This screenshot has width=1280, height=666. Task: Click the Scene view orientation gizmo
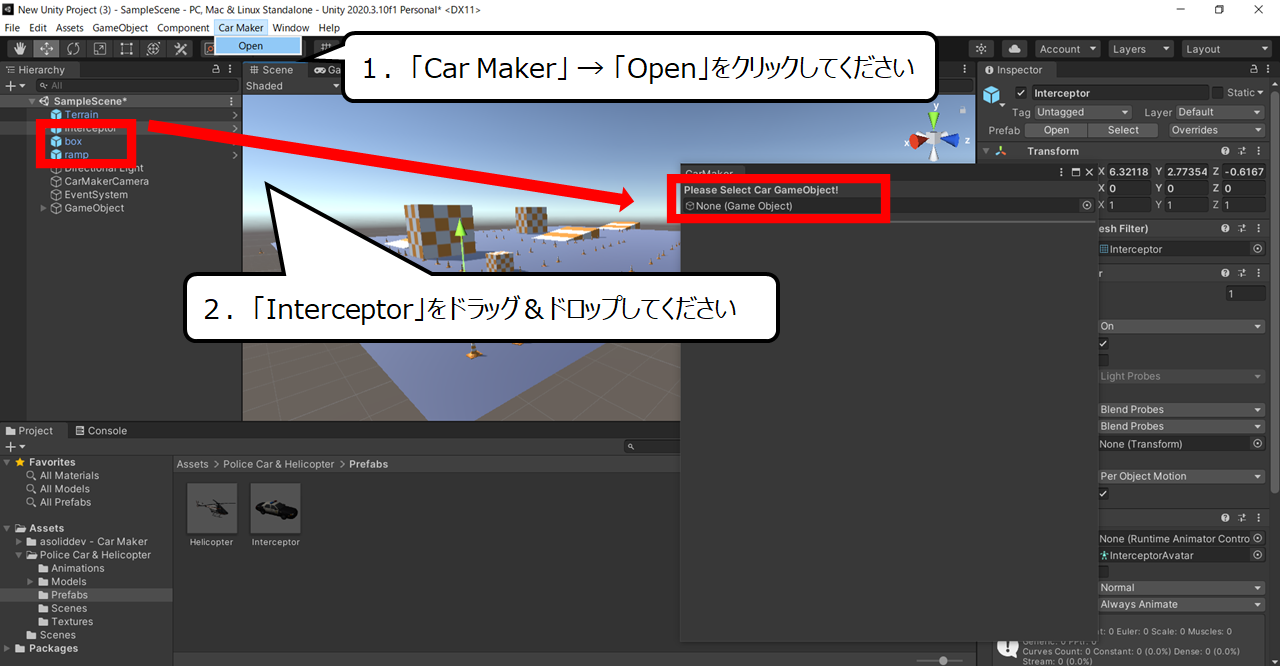[932, 138]
